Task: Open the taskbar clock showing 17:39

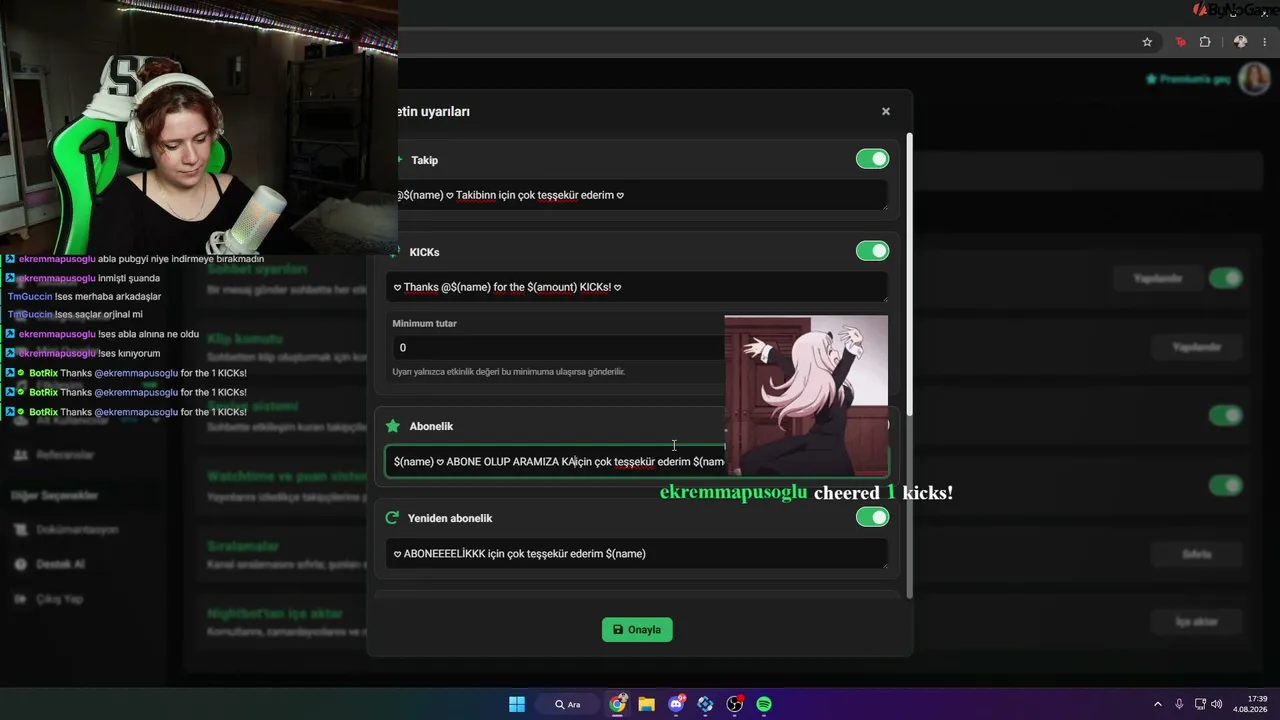Action: point(1250,704)
